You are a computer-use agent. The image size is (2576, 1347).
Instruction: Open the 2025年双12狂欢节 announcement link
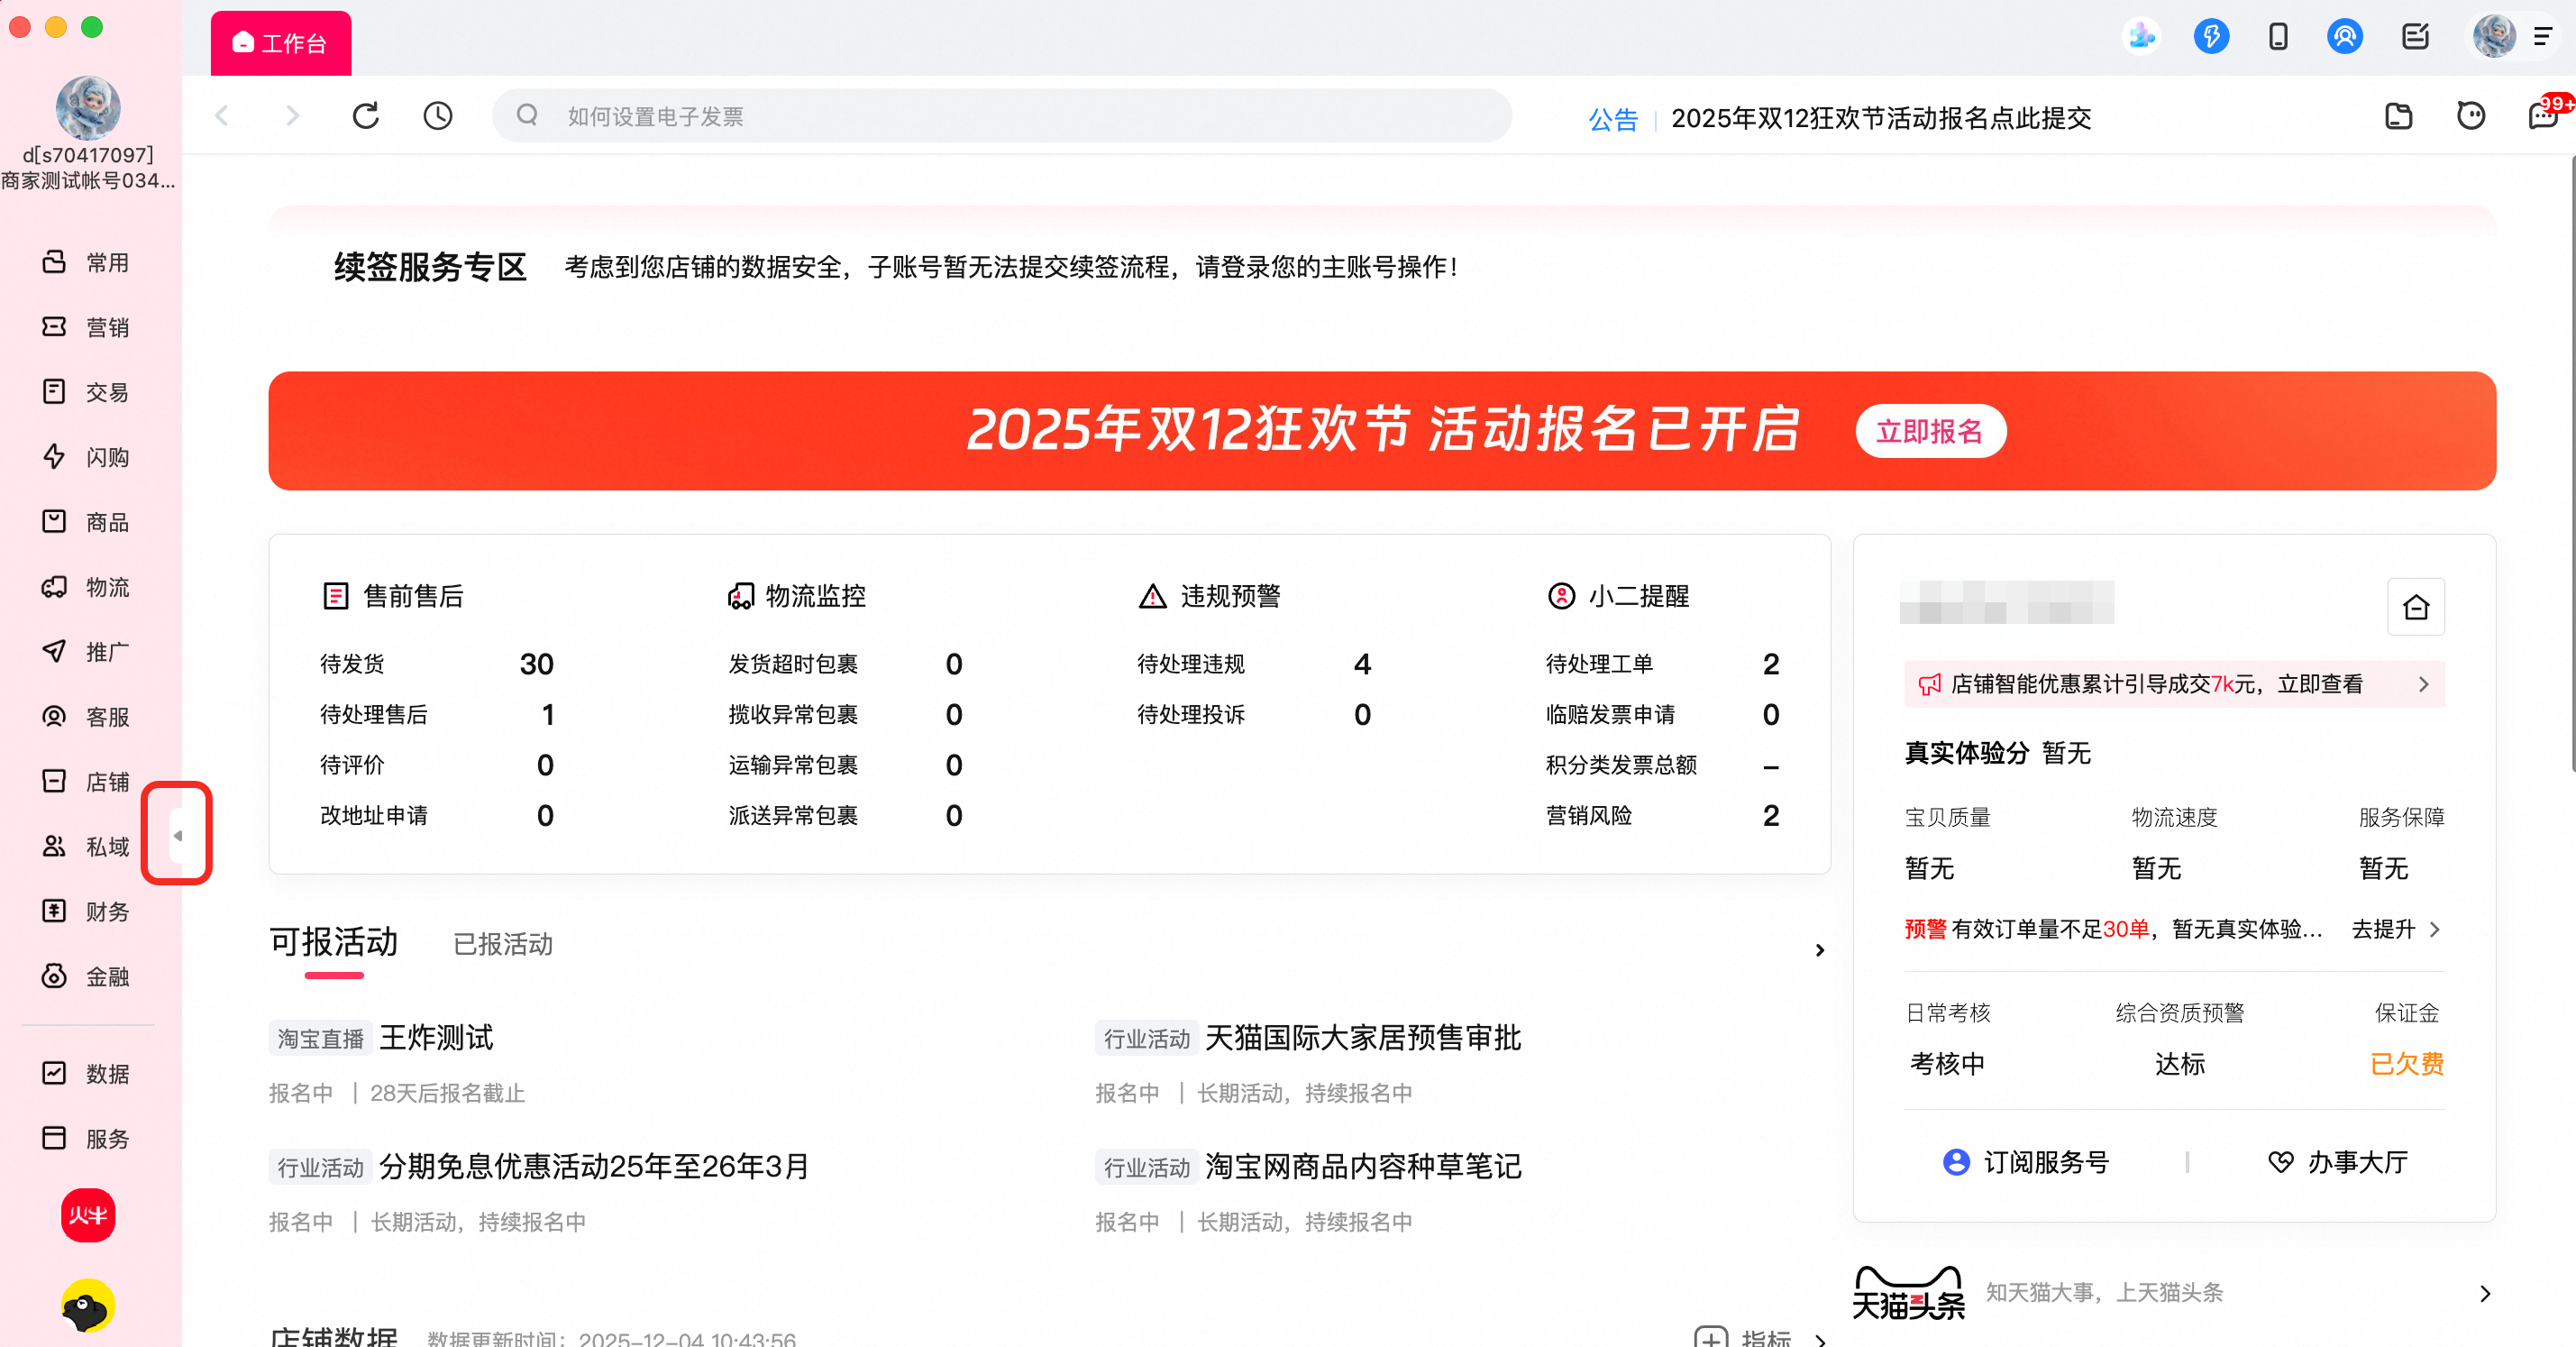click(x=1881, y=118)
